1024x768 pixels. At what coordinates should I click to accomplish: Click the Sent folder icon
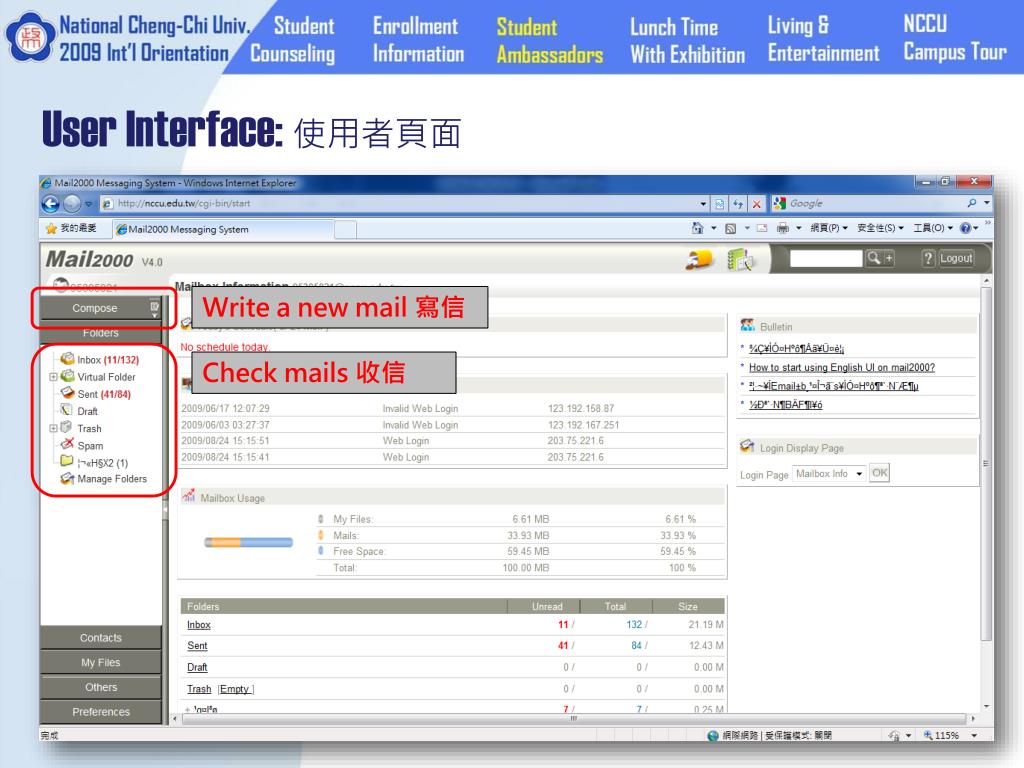coord(67,392)
